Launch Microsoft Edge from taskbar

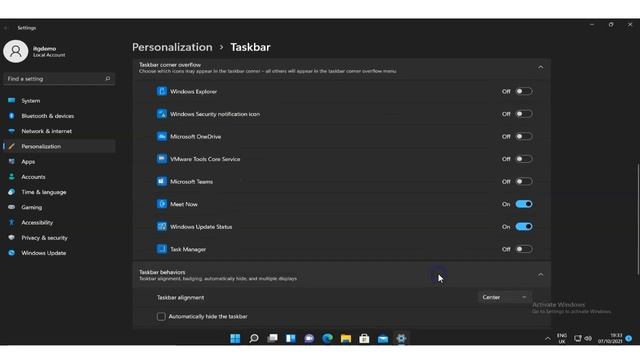tap(327, 338)
